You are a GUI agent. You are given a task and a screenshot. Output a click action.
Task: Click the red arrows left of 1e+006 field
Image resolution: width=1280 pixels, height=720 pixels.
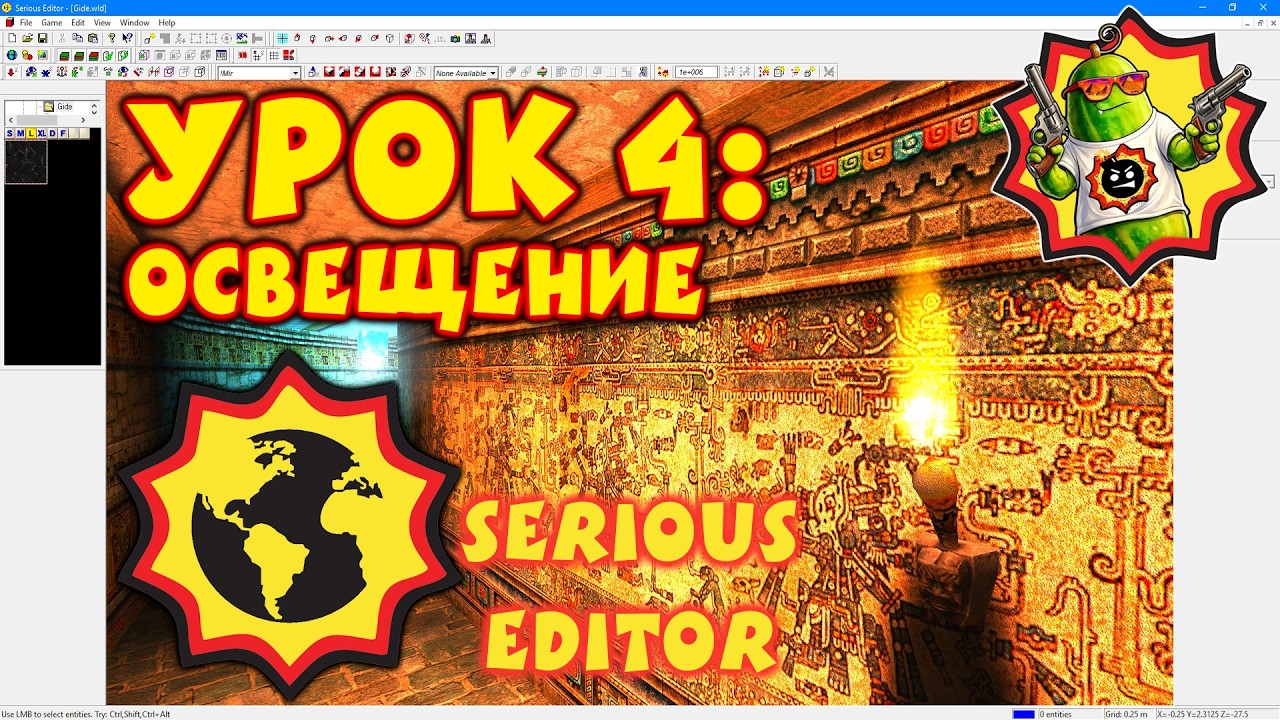(x=663, y=72)
